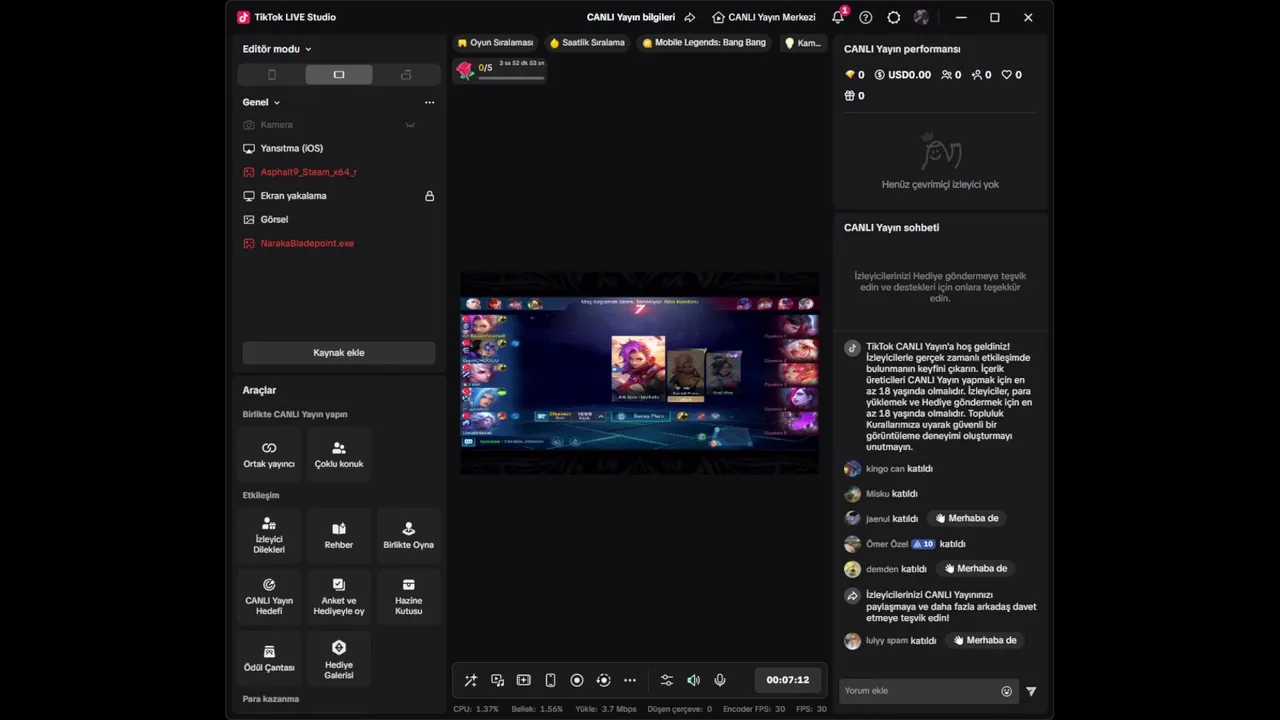1280x720 pixels.
Task: Click the USD0.00 earnings stat
Action: (903, 75)
